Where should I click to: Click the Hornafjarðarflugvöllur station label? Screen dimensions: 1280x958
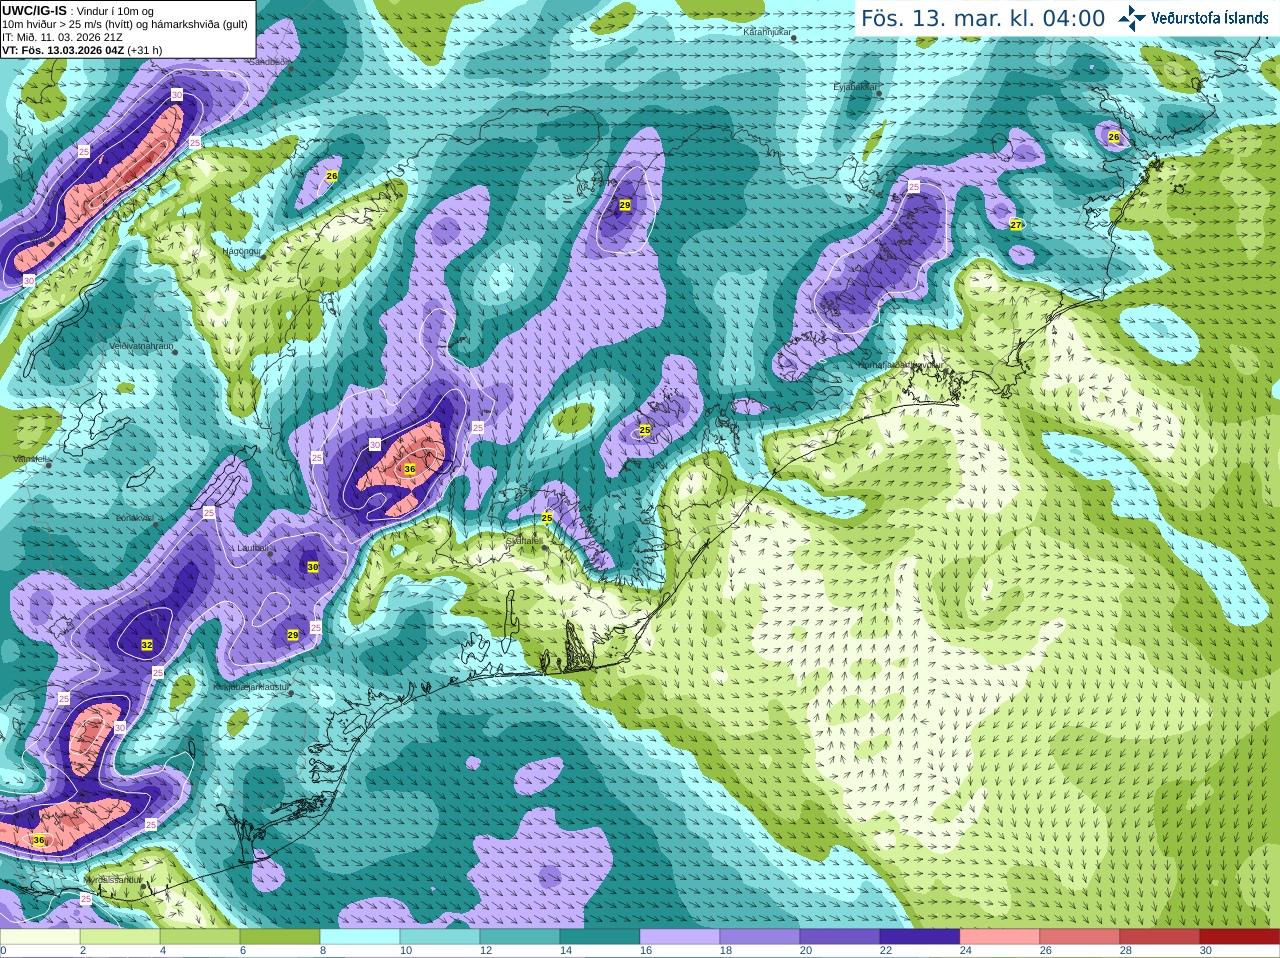(x=899, y=365)
